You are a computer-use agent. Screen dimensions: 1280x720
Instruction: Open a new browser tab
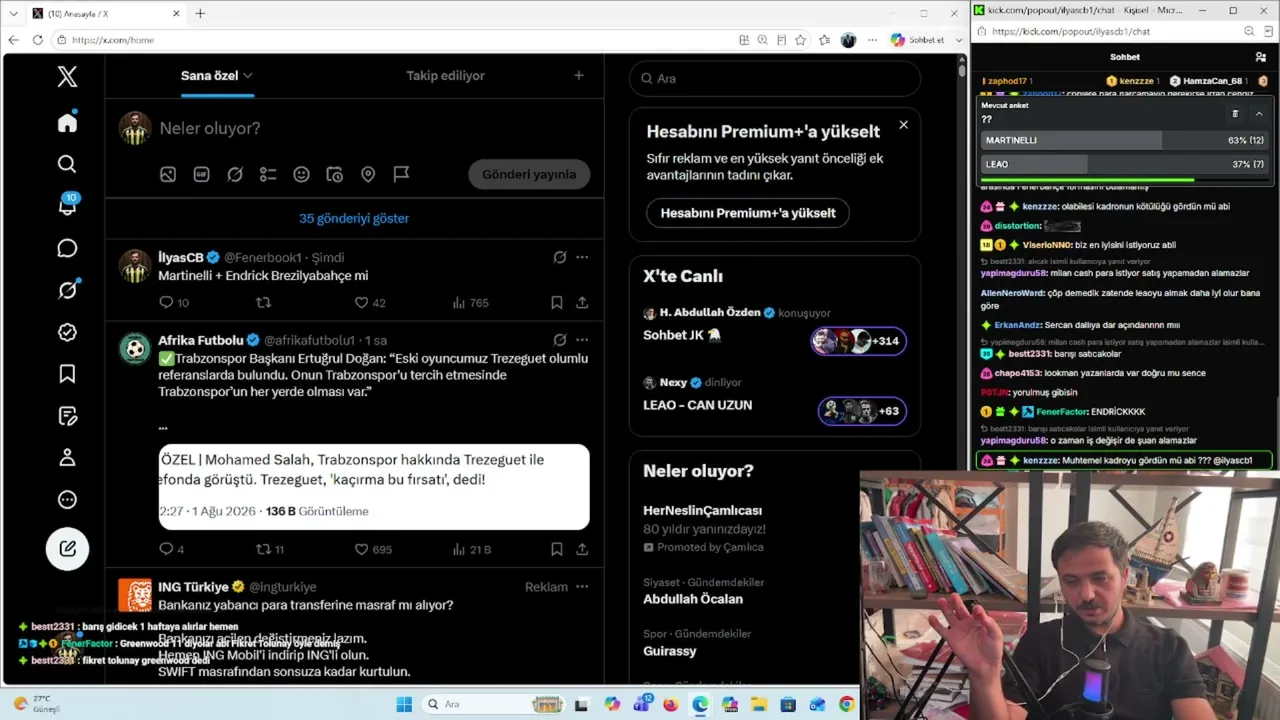(x=200, y=14)
